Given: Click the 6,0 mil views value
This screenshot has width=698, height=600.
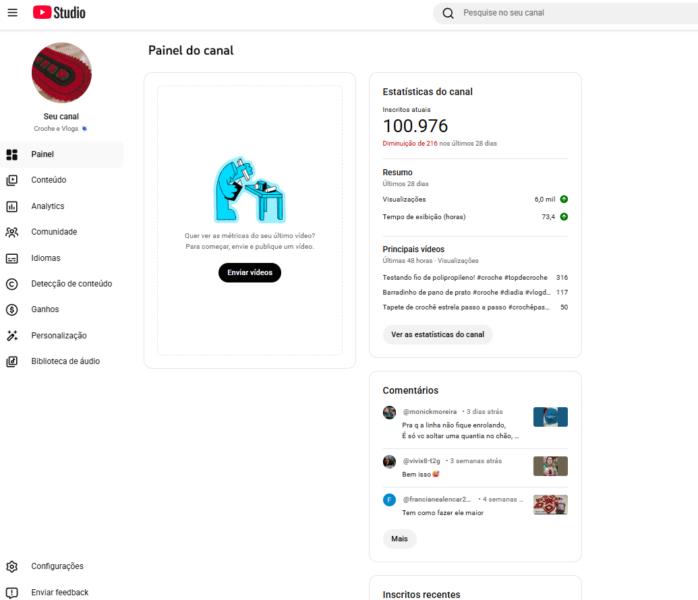Looking at the screenshot, I should 545,199.
